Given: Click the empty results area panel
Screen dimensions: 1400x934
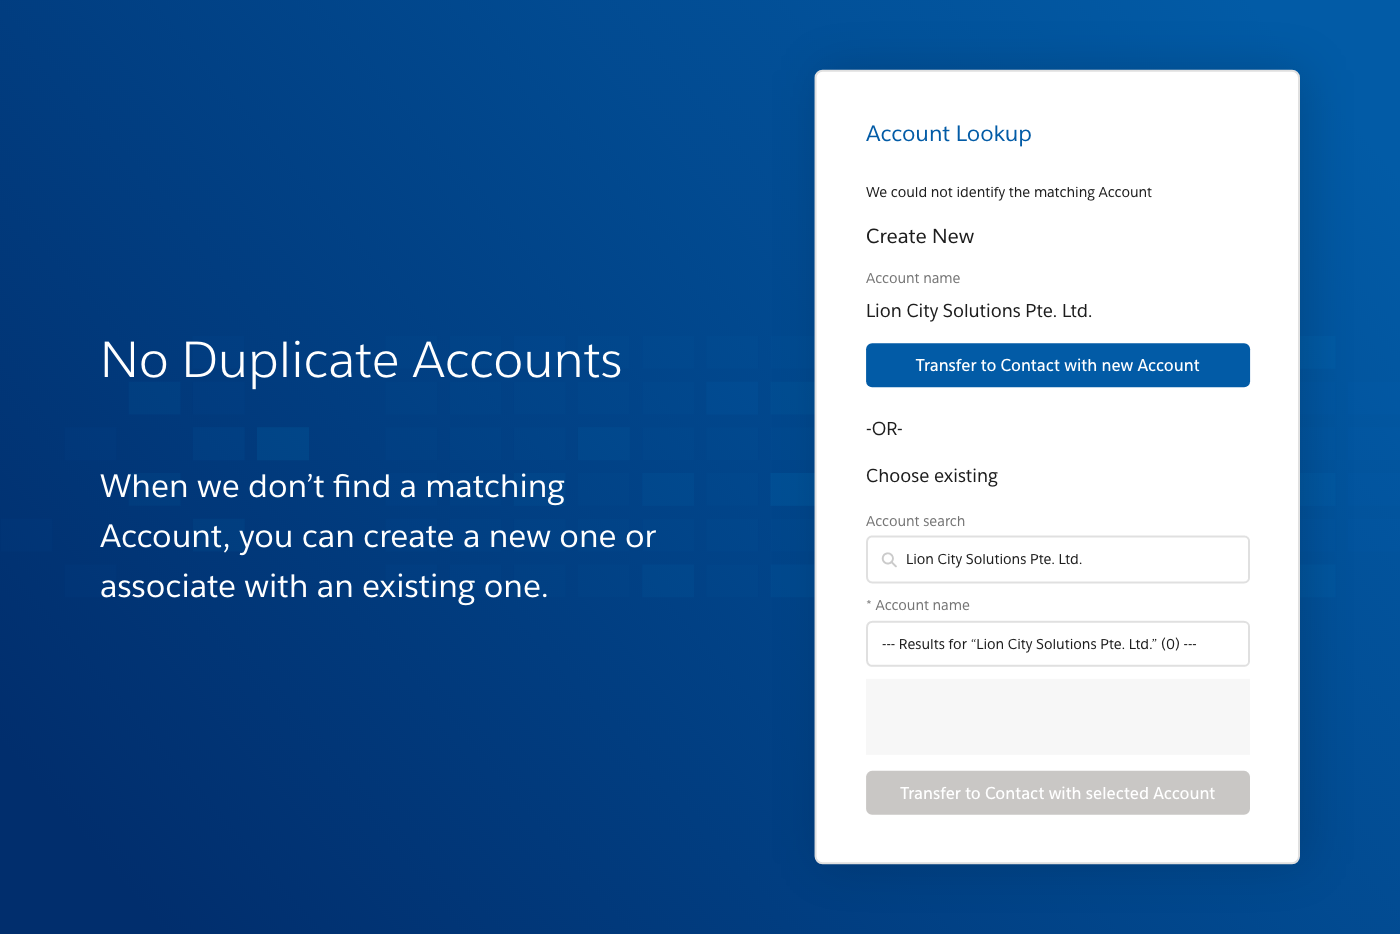Looking at the screenshot, I should [1057, 716].
